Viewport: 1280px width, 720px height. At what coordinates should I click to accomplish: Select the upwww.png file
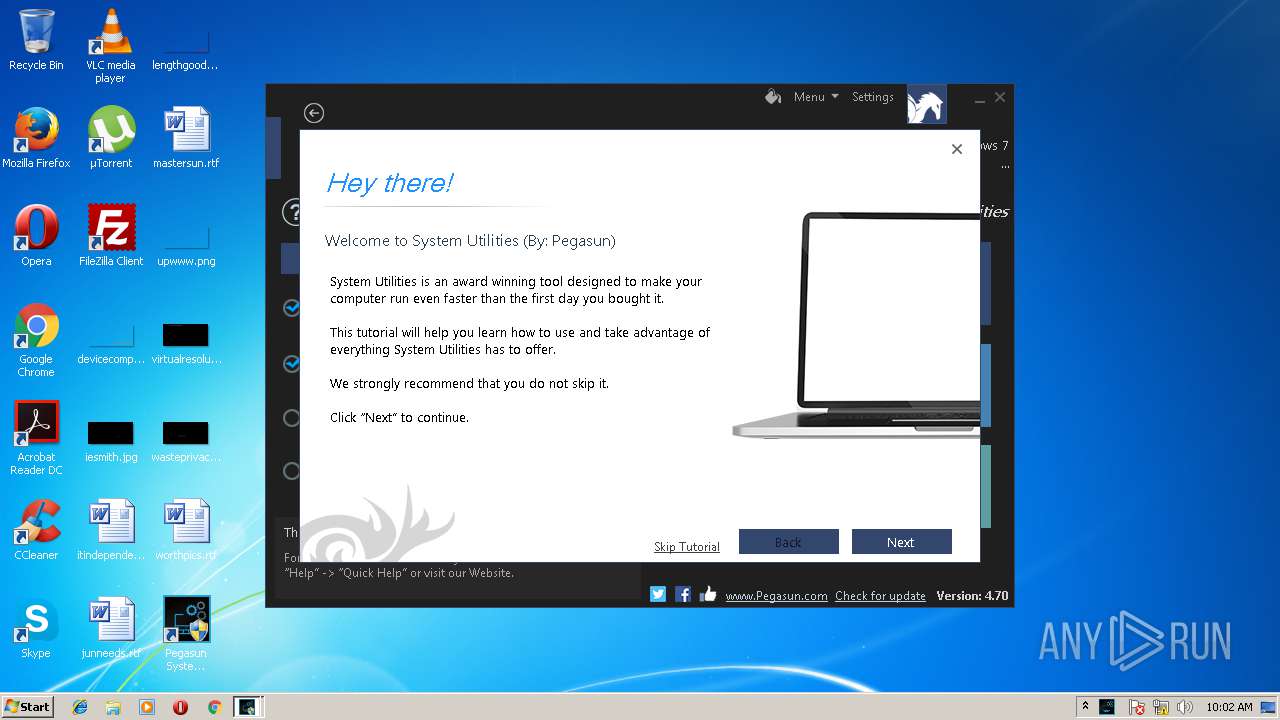186,247
